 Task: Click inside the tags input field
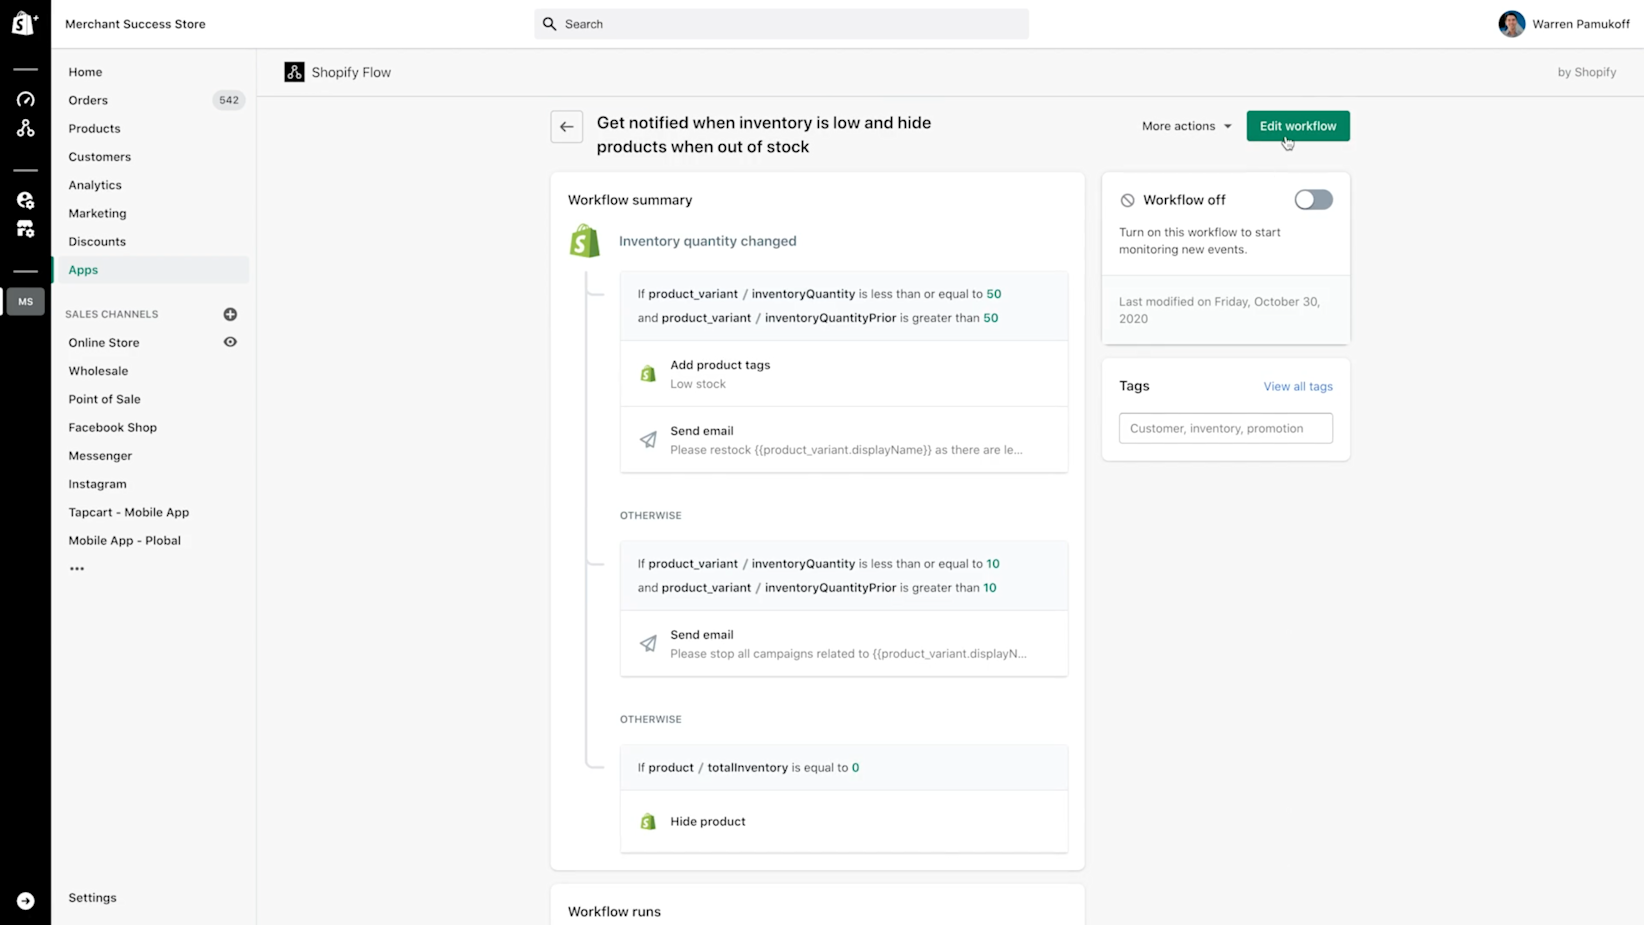[1225, 428]
